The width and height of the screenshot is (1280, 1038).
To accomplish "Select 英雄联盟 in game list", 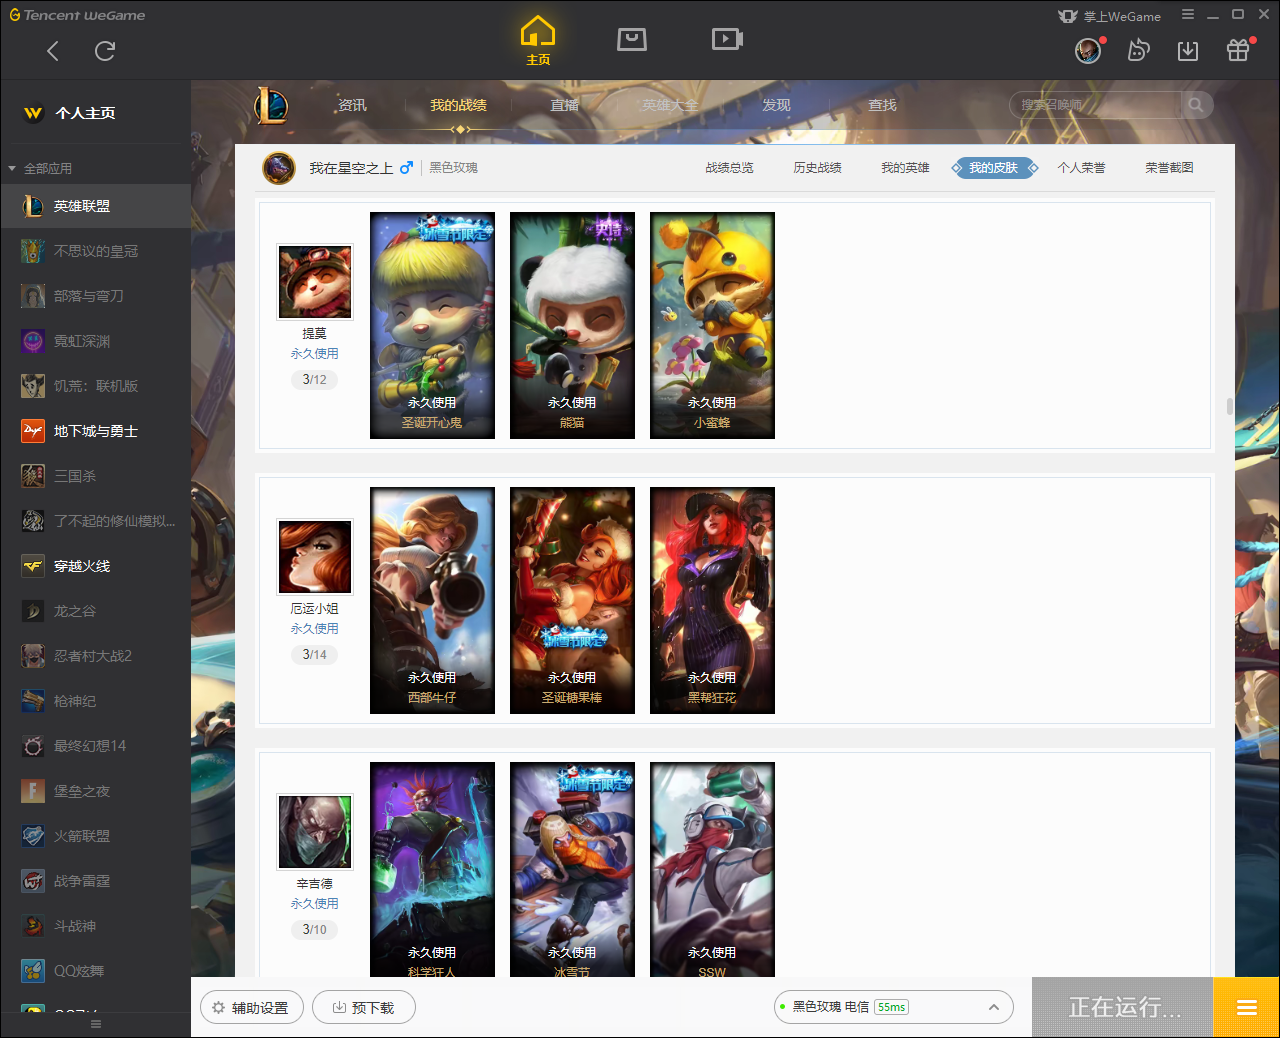I will [x=95, y=206].
